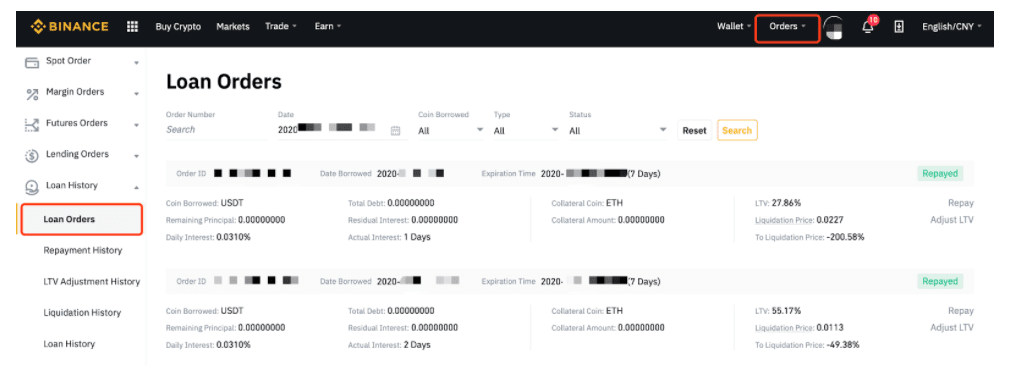Click Adjust LTV on the 27.86% LTV order
This screenshot has height=376, width=1013.
(x=952, y=220)
